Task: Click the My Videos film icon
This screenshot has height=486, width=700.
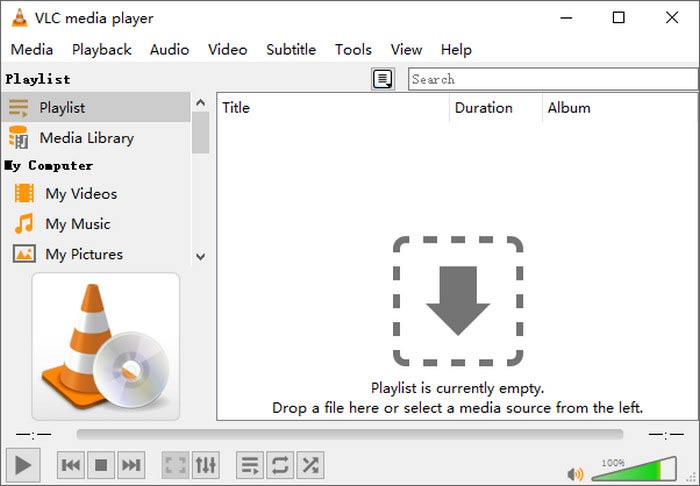Action: [24, 193]
